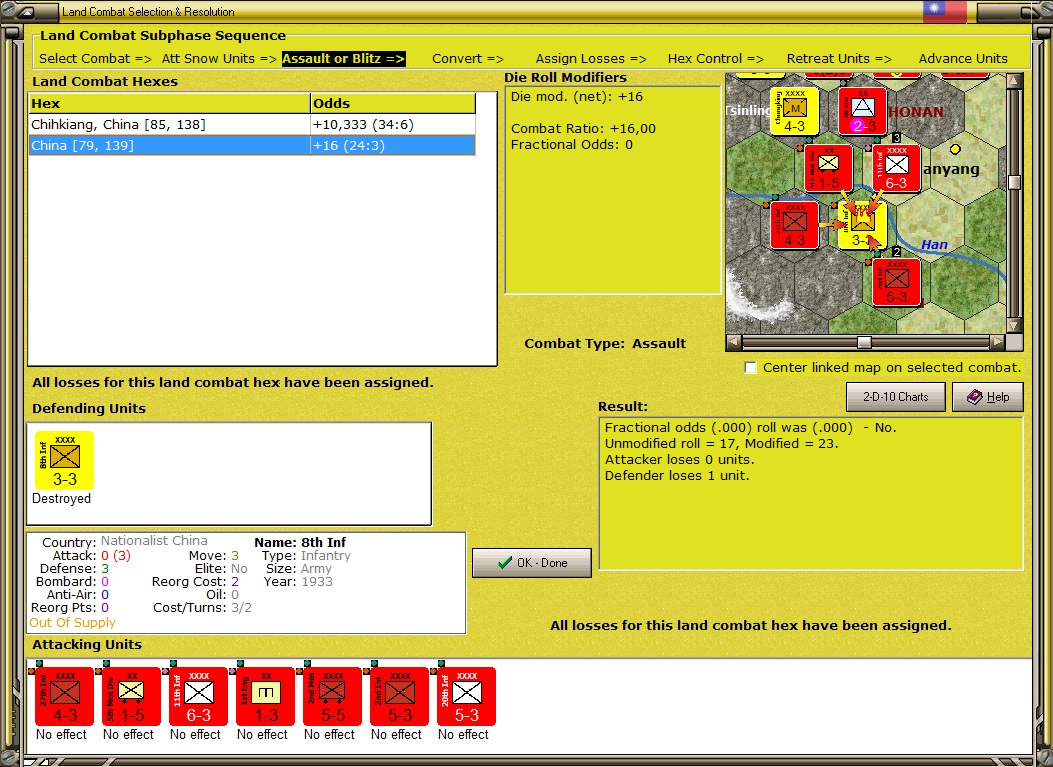Click the red 1-5 motorized unit on map
1053x767 pixels.
tap(829, 168)
